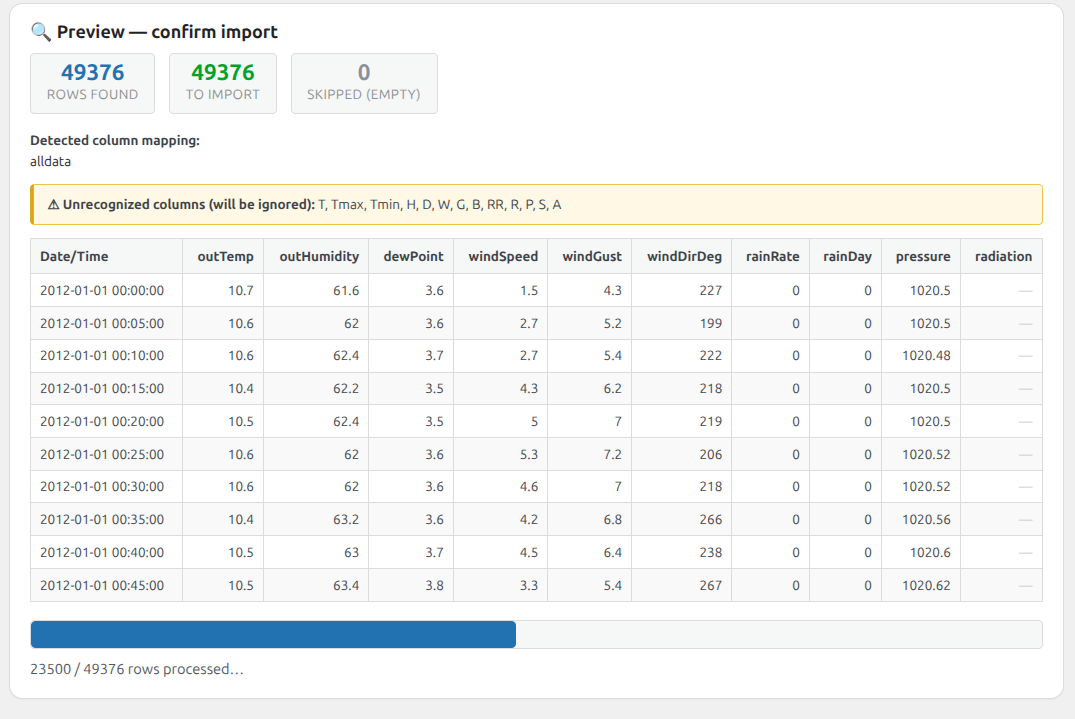Click the dewPoint value 3.8
This screenshot has width=1075, height=719.
[x=434, y=585]
